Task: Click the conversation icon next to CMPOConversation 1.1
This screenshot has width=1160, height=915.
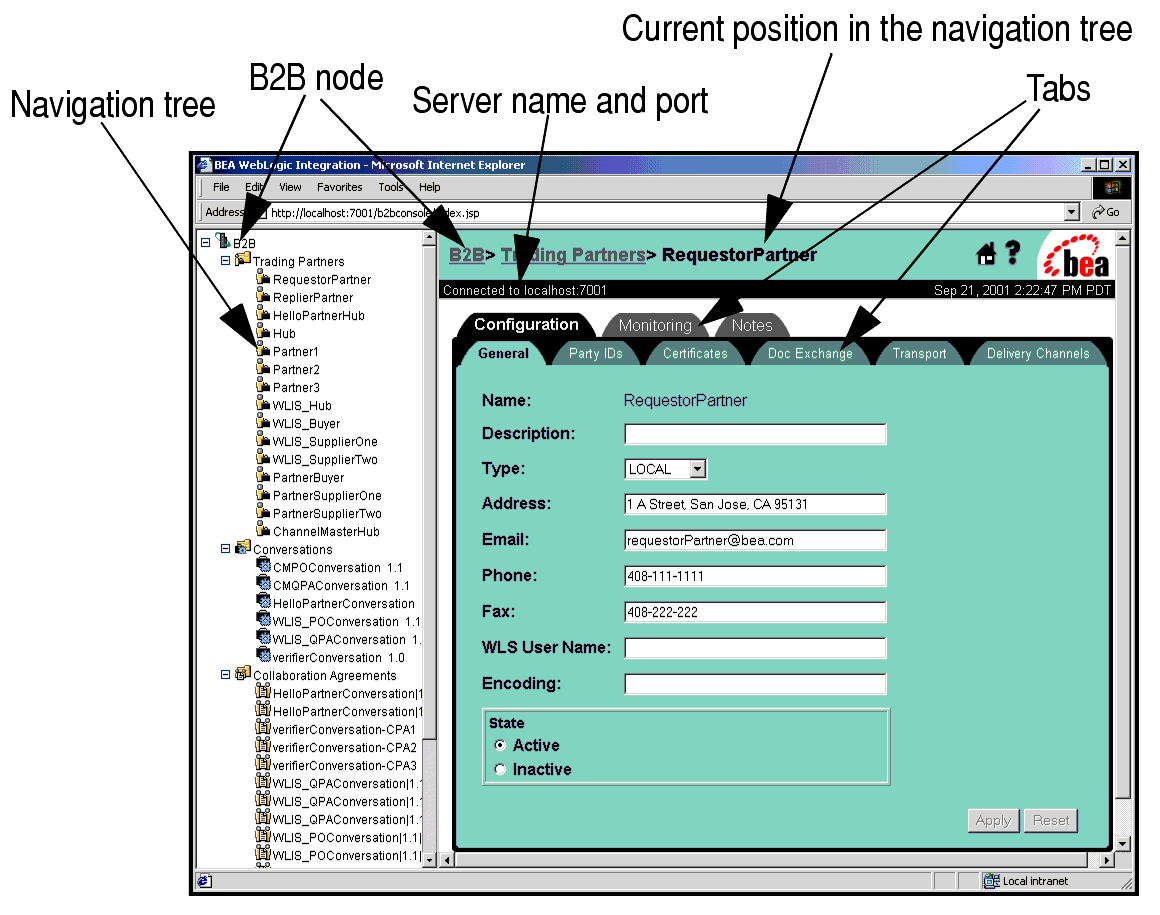Action: 263,565
